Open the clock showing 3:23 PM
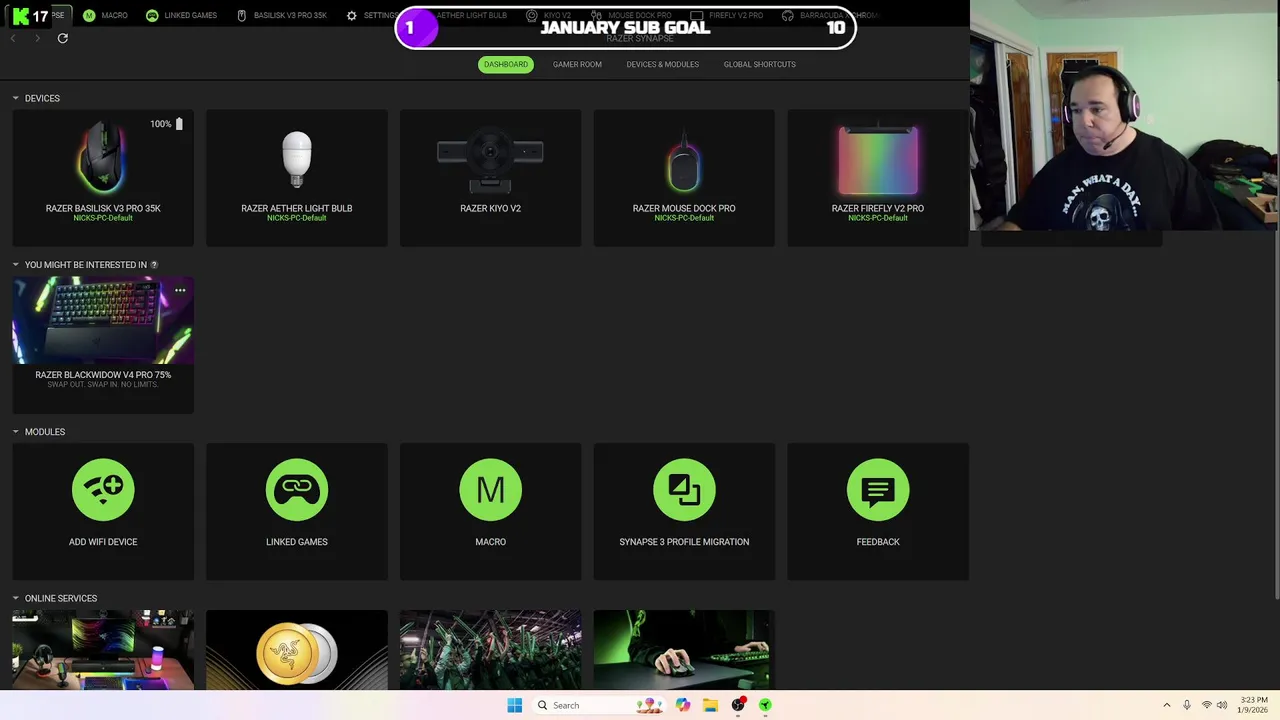 tap(1253, 705)
